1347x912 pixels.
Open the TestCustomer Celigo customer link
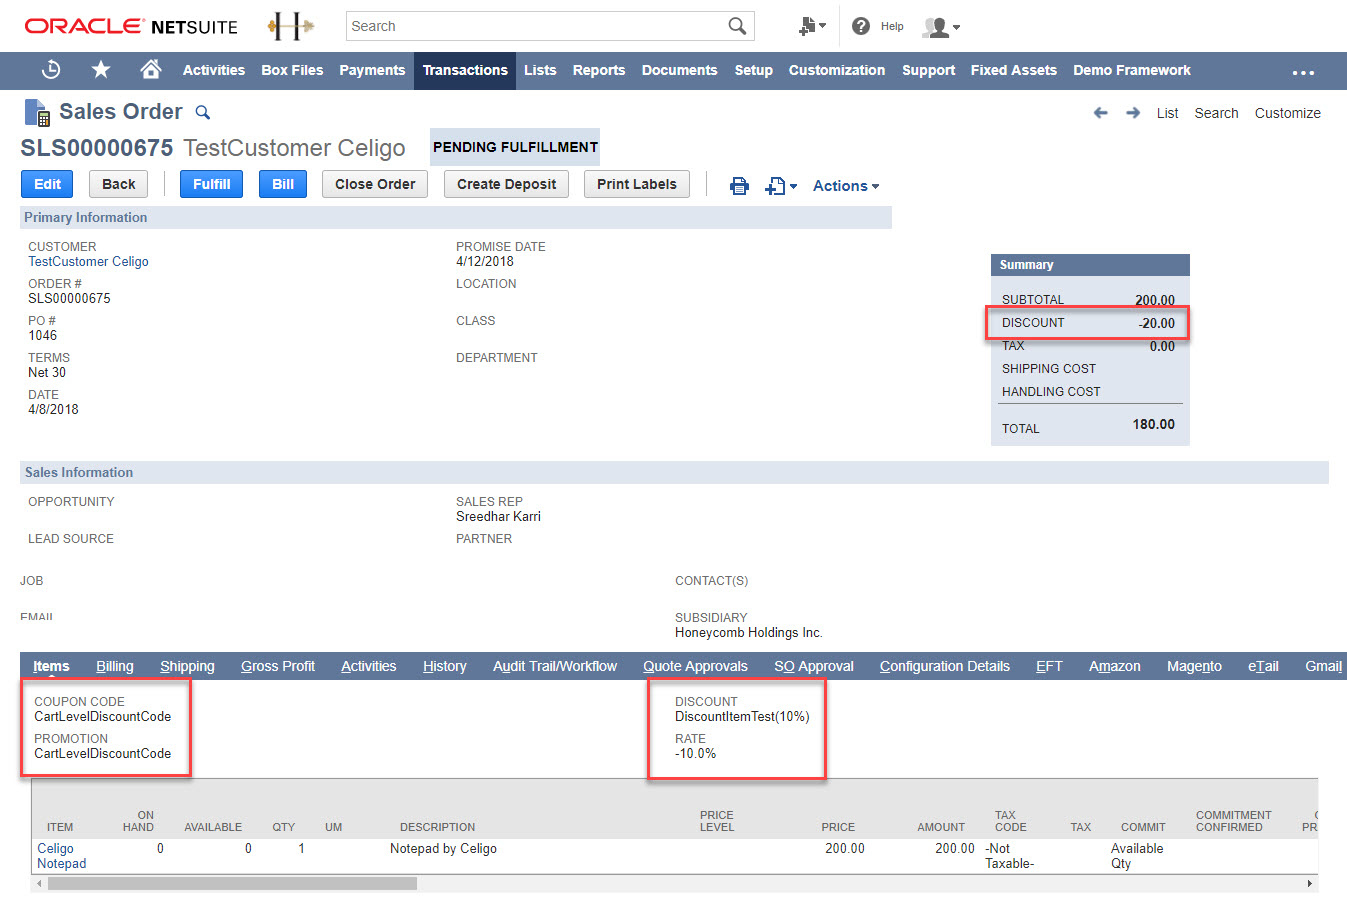(x=88, y=261)
